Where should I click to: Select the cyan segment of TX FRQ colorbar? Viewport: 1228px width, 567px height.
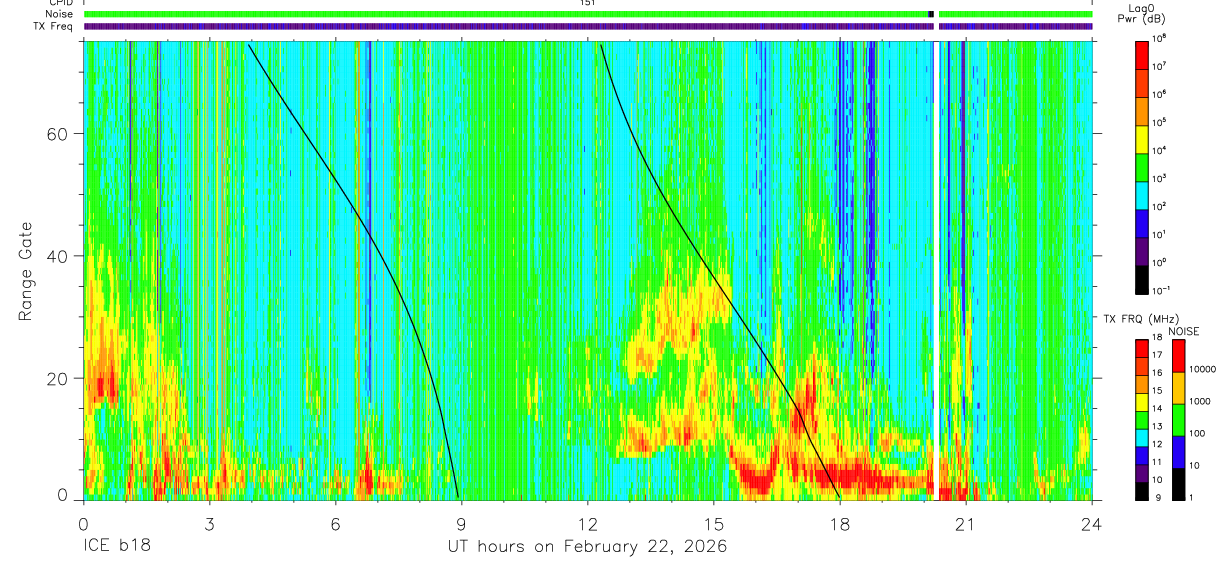(1142, 437)
